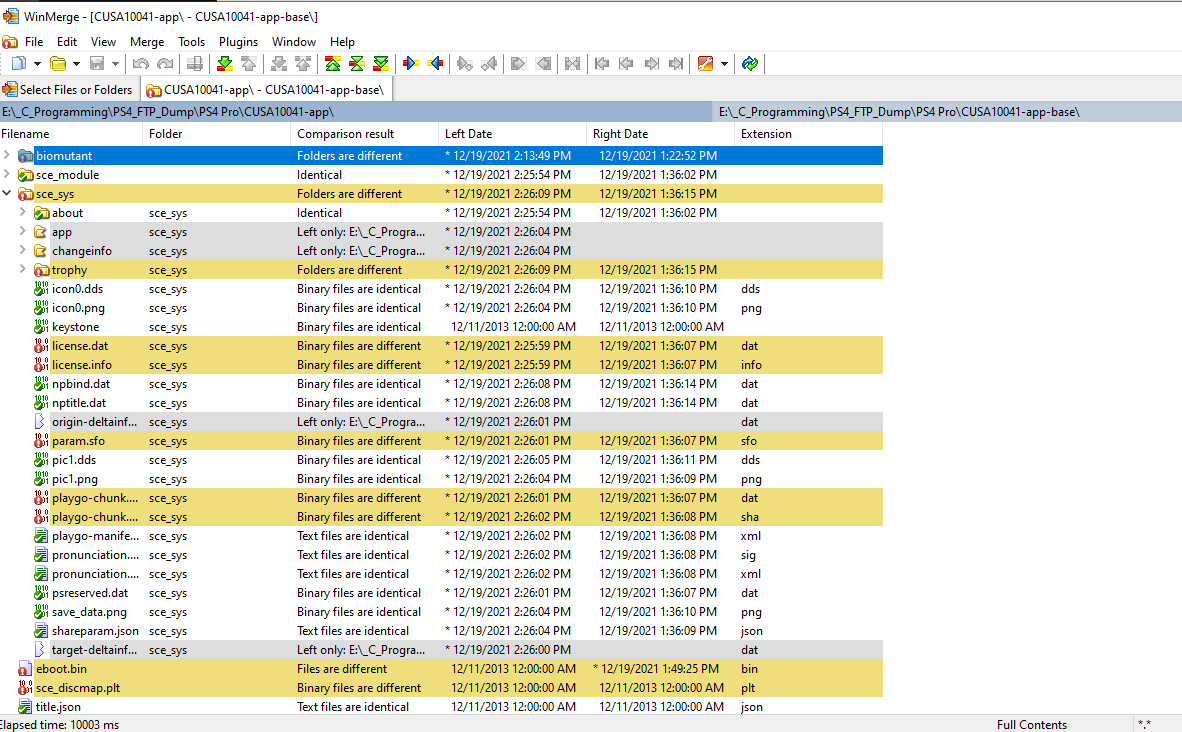This screenshot has width=1182, height=732.
Task: Open the View menu
Action: pyautogui.click(x=103, y=42)
